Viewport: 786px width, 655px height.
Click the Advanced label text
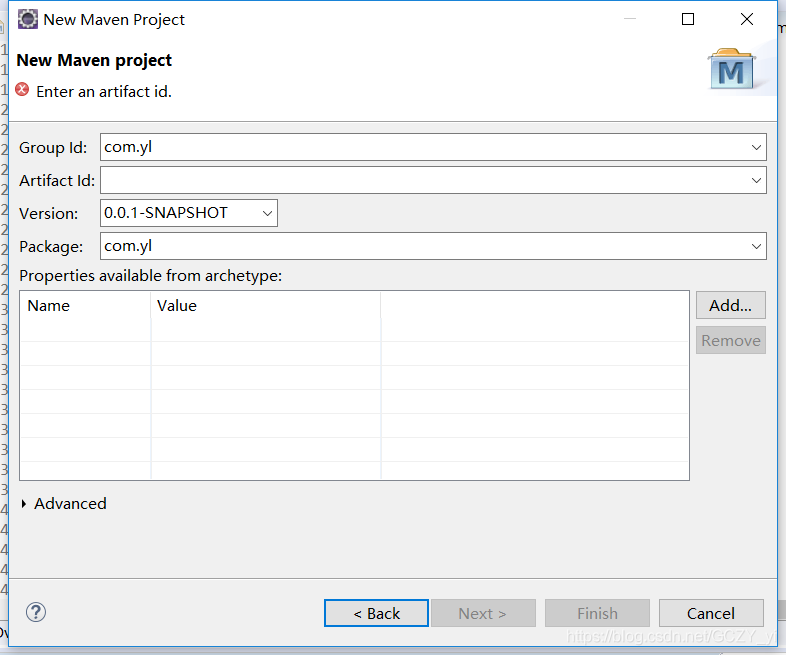(x=70, y=504)
